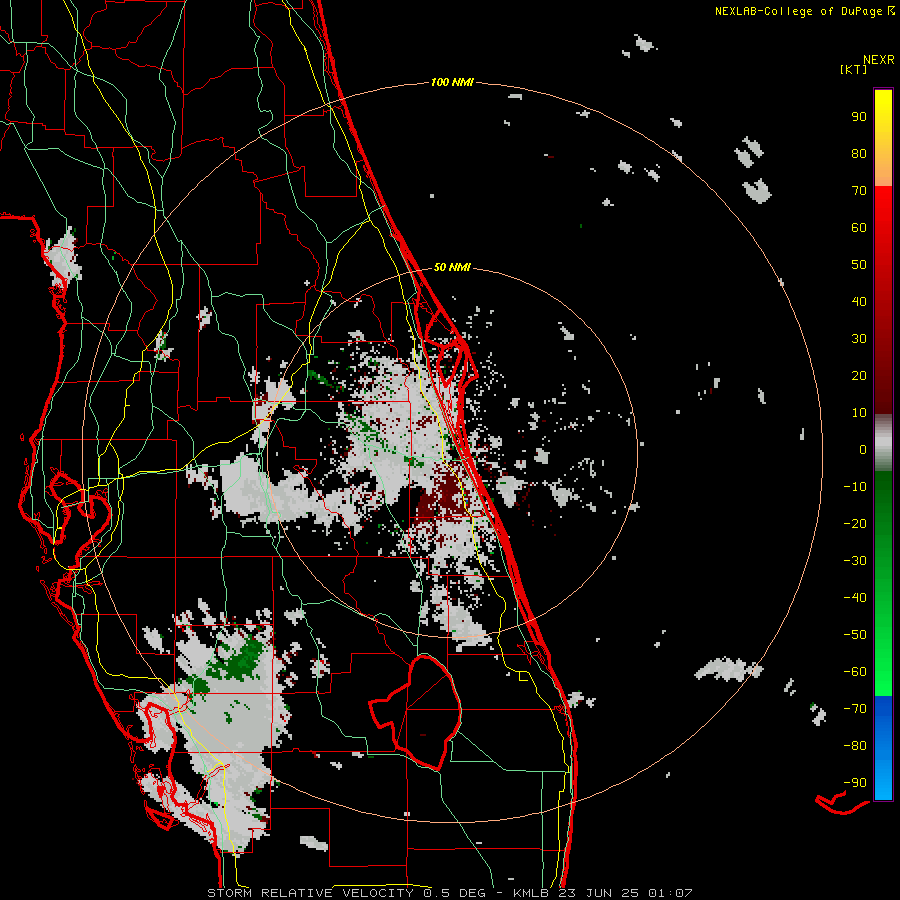This screenshot has height=900, width=900.
Task: Click the -60 value on the velocity scale
Action: 855,672
